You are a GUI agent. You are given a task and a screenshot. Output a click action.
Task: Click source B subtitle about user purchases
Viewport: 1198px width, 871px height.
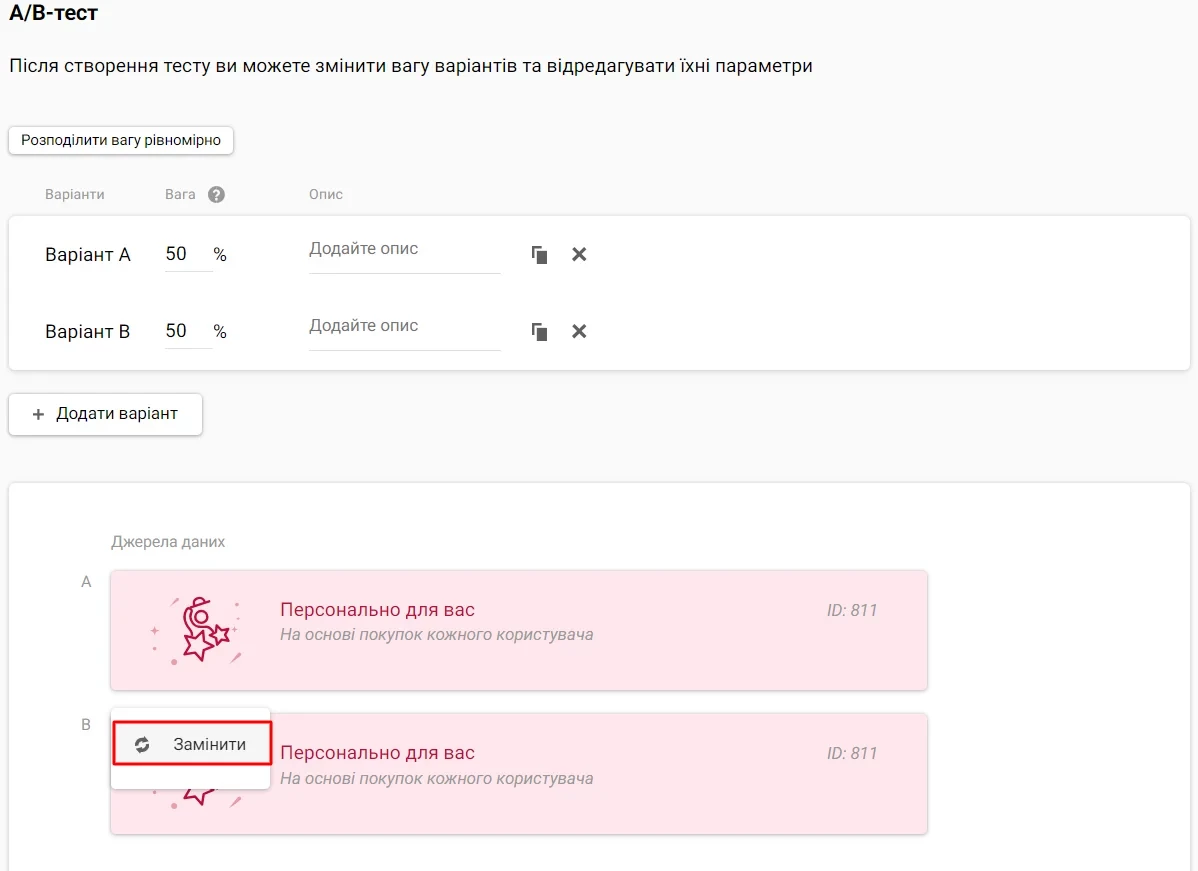click(x=436, y=779)
